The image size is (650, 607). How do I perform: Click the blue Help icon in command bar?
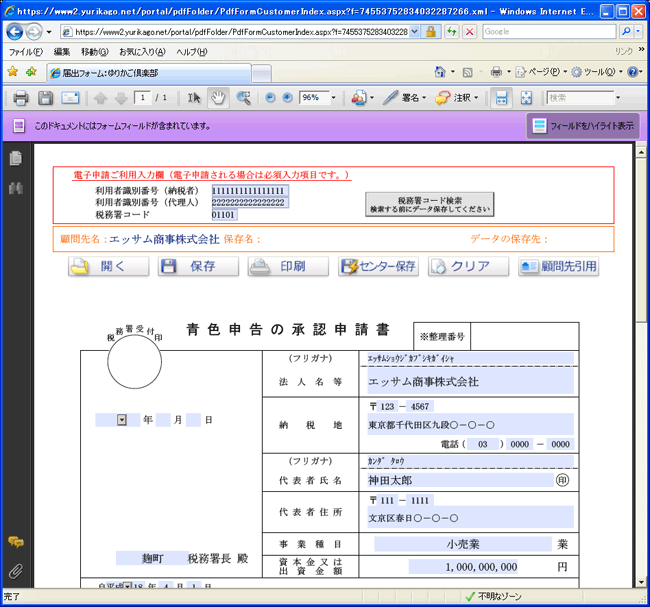pyautogui.click(x=633, y=72)
